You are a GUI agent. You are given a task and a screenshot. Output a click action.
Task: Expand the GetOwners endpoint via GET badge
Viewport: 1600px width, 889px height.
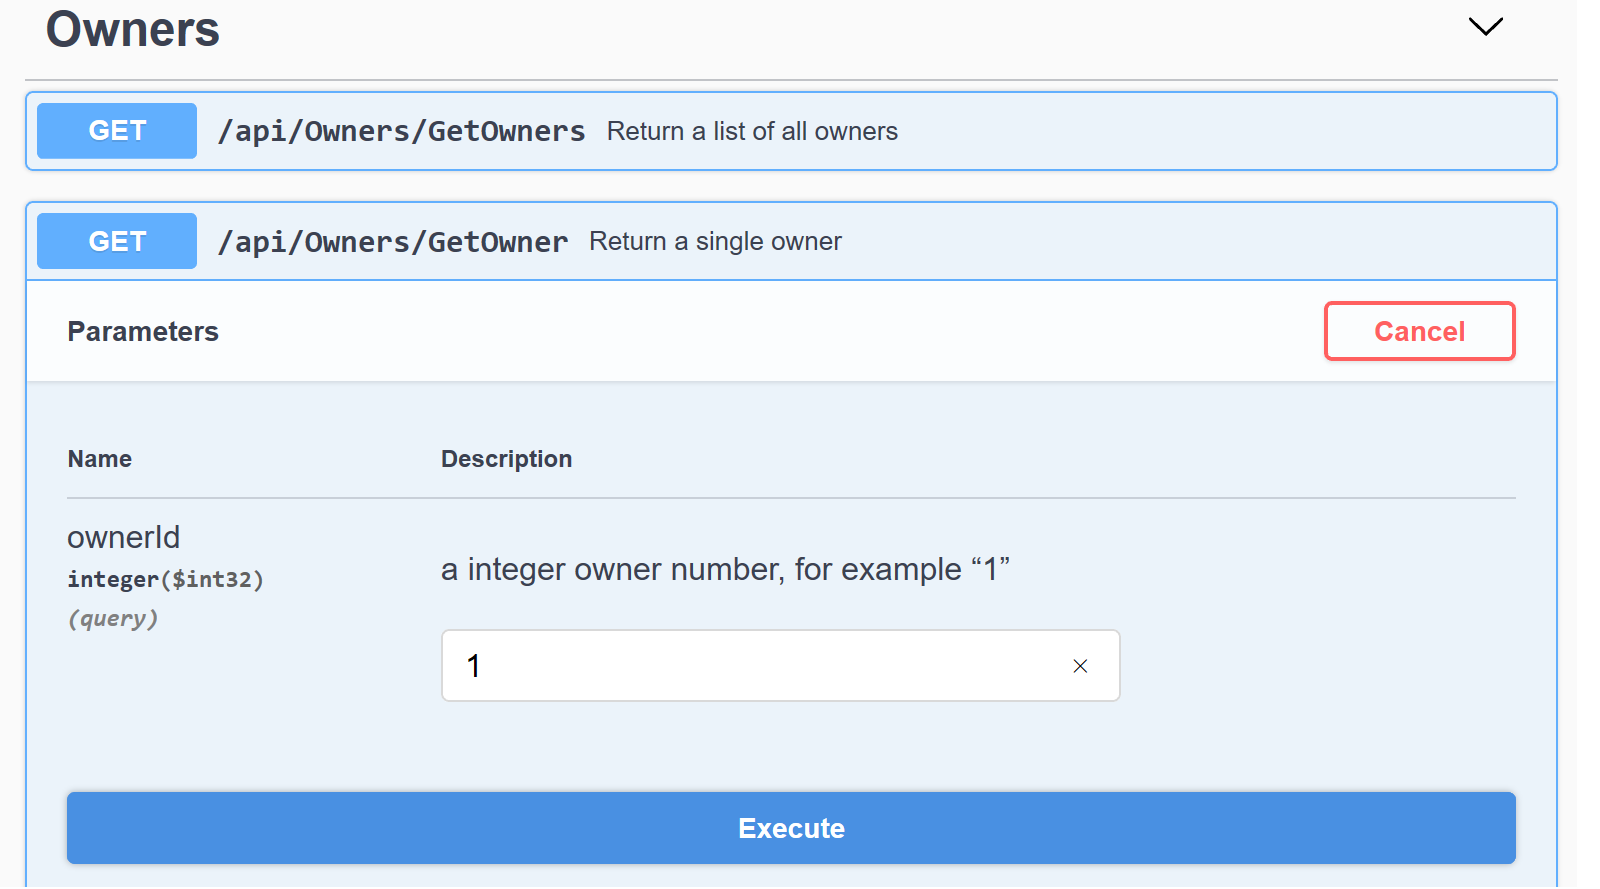pyautogui.click(x=117, y=131)
